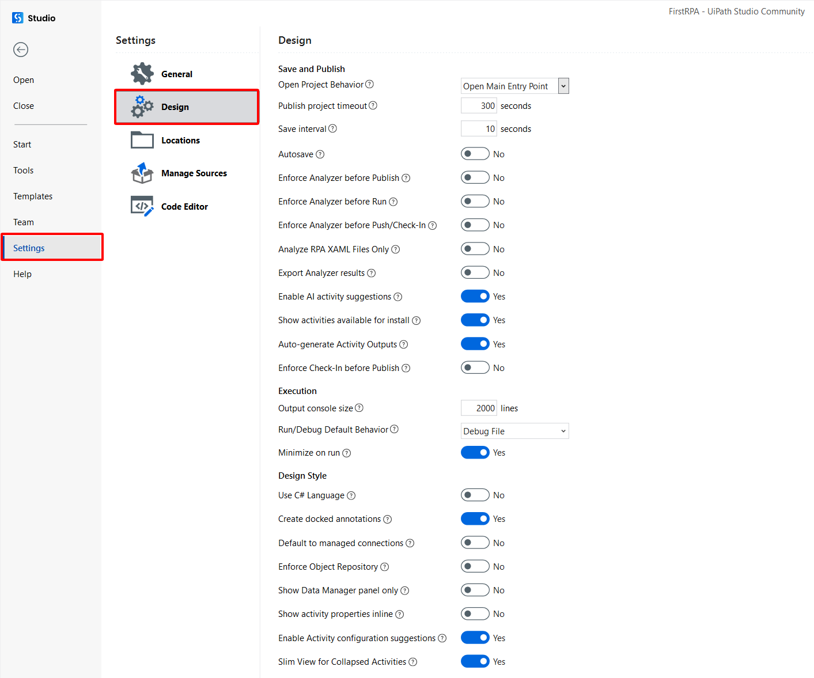Select Open in the Studio sidebar
Image resolution: width=814 pixels, height=678 pixels.
[24, 80]
